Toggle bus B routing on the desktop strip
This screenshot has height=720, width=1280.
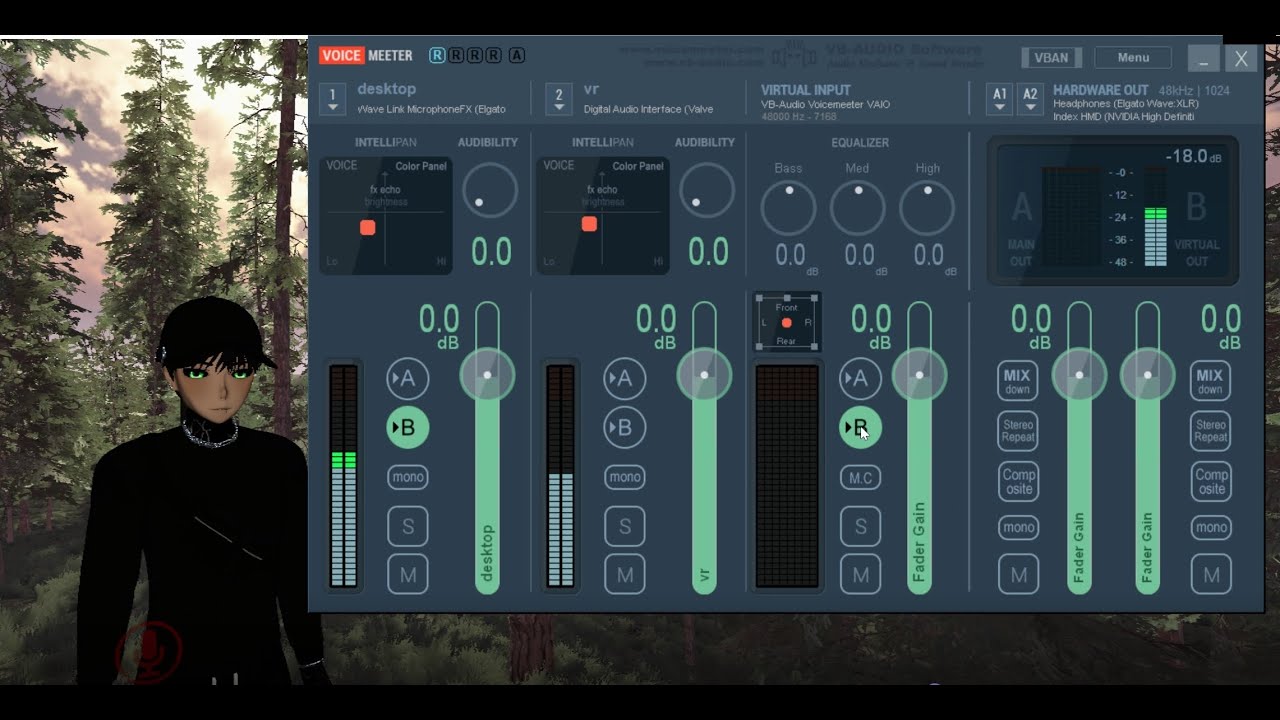point(407,428)
